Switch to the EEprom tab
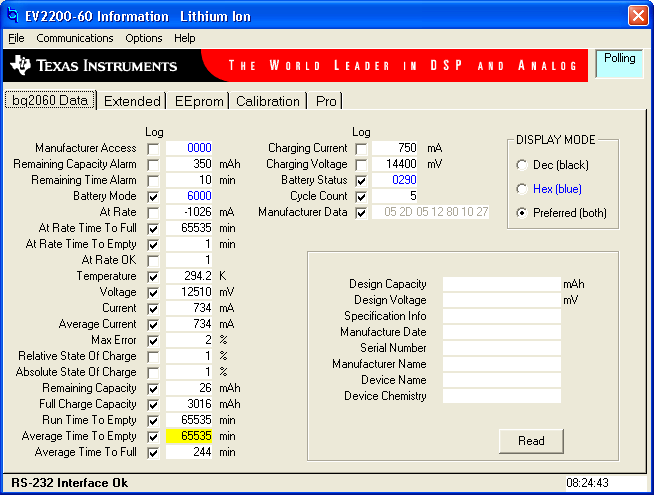Image resolution: width=654 pixels, height=499 pixels. (199, 101)
